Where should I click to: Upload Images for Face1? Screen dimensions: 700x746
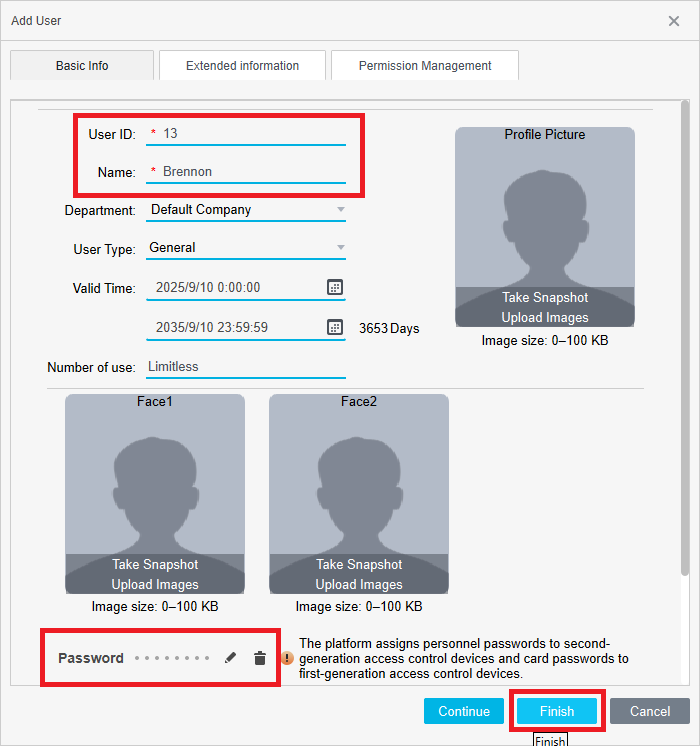point(155,584)
